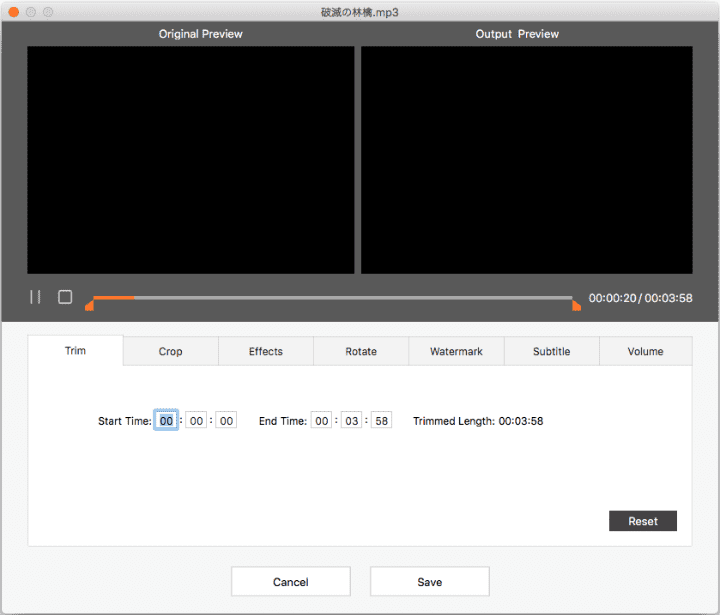The height and width of the screenshot is (615, 720).
Task: Click the Output Preview video pane
Action: (527, 160)
